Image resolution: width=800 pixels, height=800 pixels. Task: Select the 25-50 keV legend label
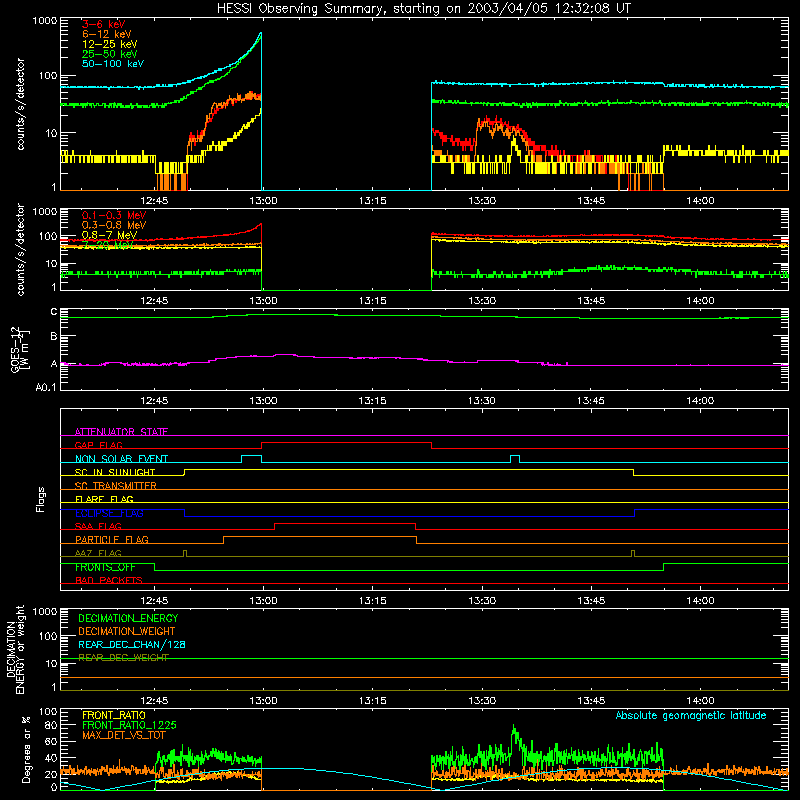pos(110,54)
